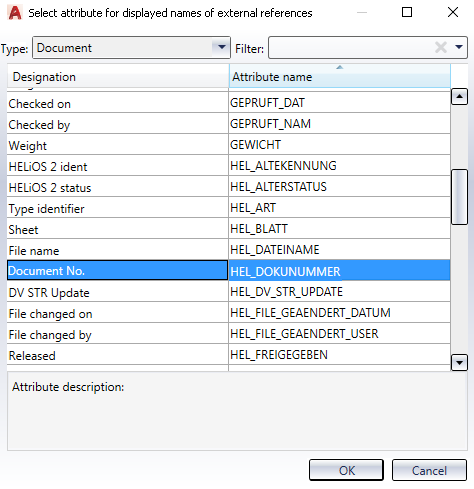
Task: Sort by the Designation column header
Action: click(118, 76)
